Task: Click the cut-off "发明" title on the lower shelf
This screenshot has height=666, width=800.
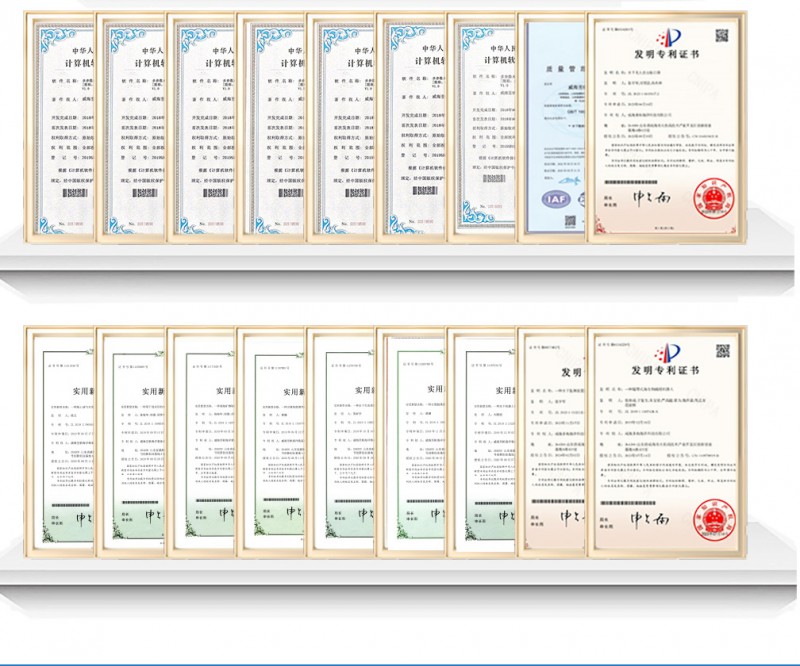Action: pos(572,373)
